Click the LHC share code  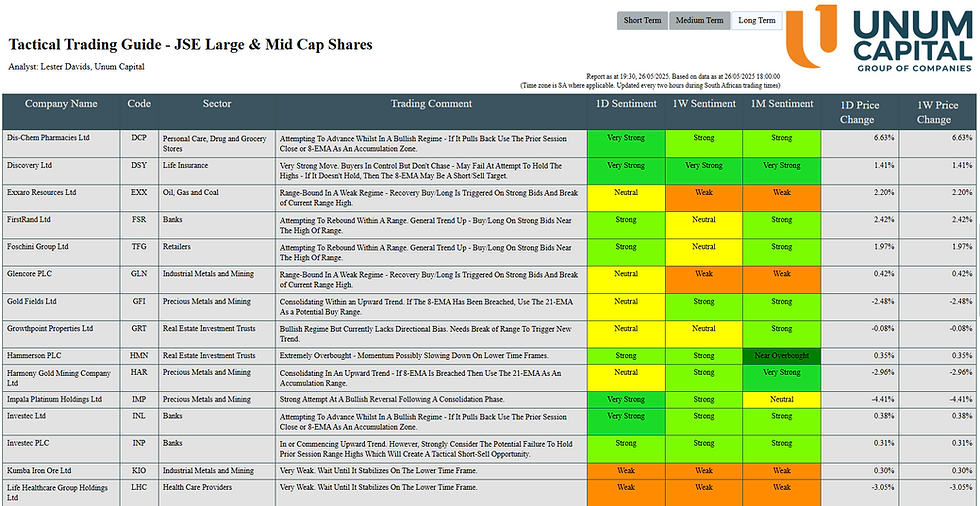click(x=139, y=487)
